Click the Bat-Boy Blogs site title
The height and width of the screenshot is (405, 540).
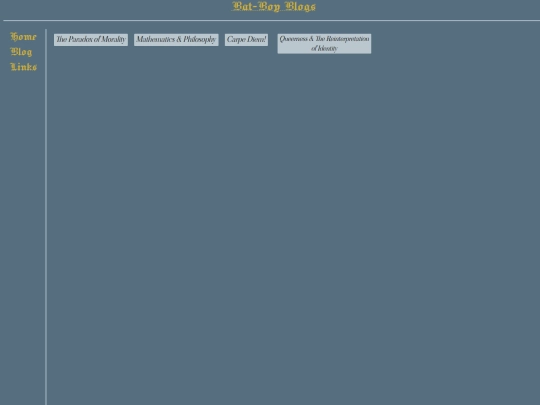click(x=274, y=7)
